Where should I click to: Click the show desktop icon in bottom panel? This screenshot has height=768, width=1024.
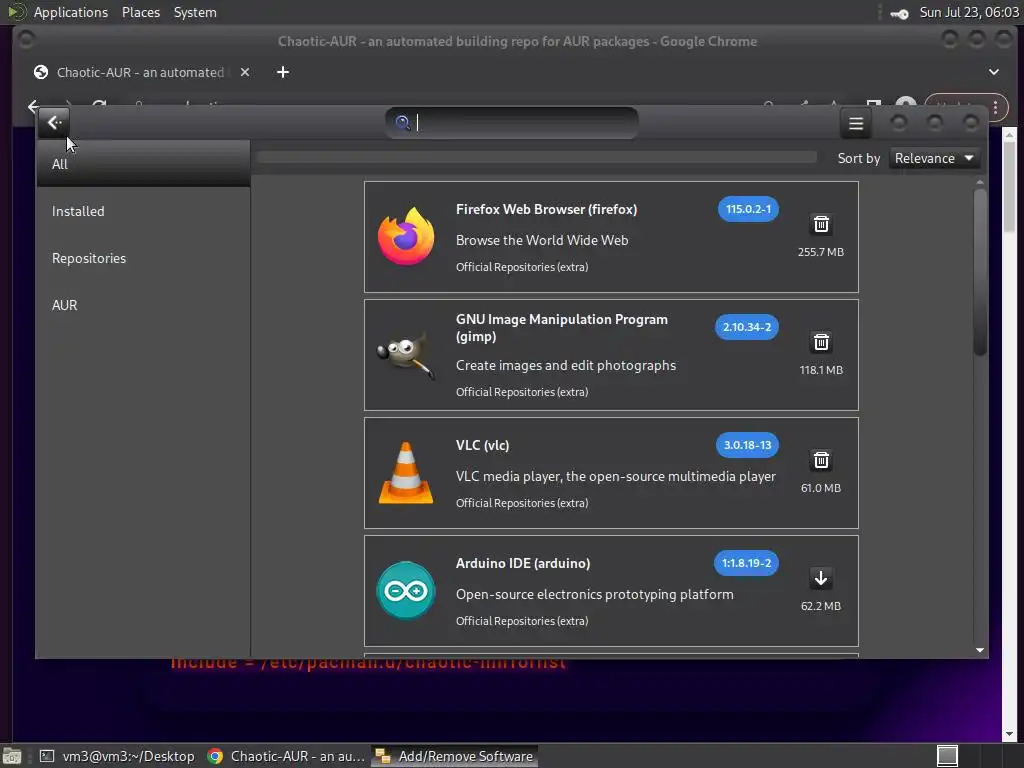coord(12,756)
